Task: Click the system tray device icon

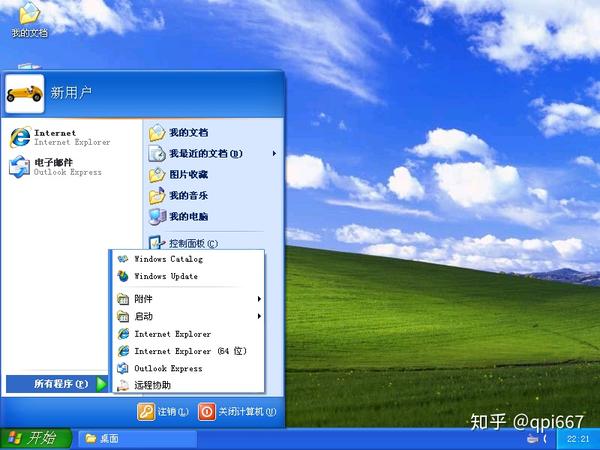Action: [x=532, y=439]
